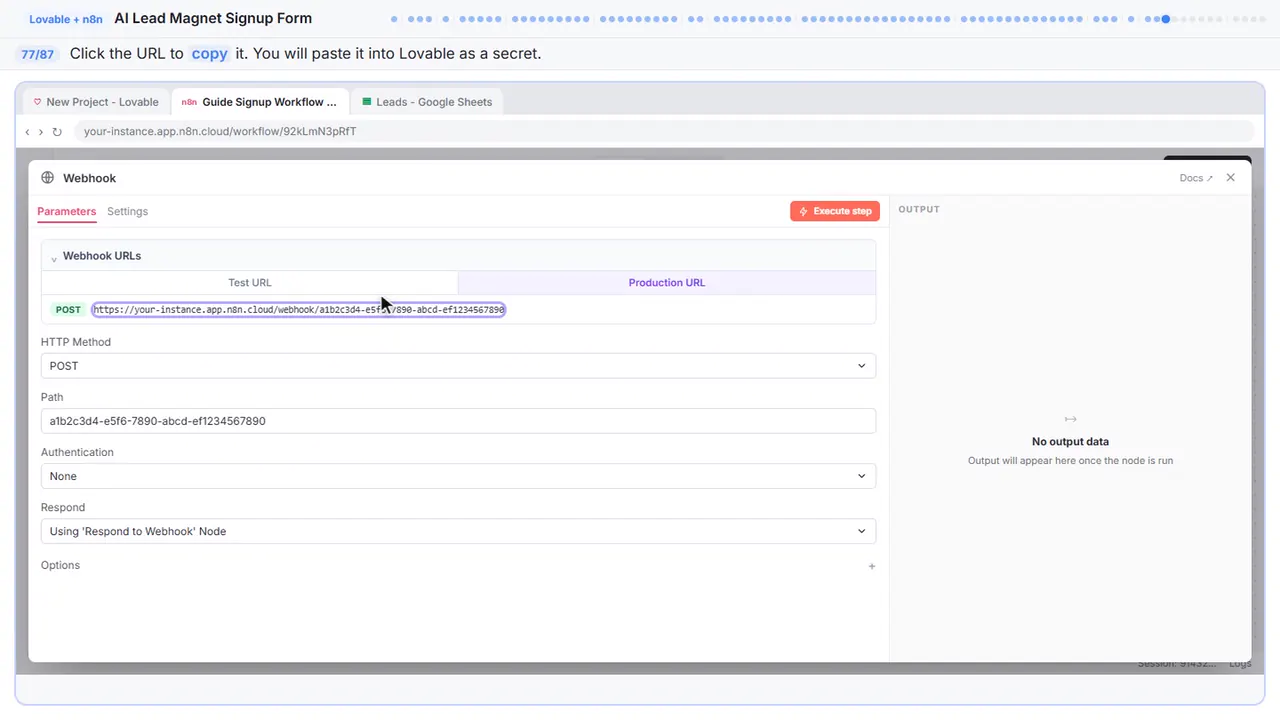Collapse the Webhook URLs section chevron

click(54, 257)
